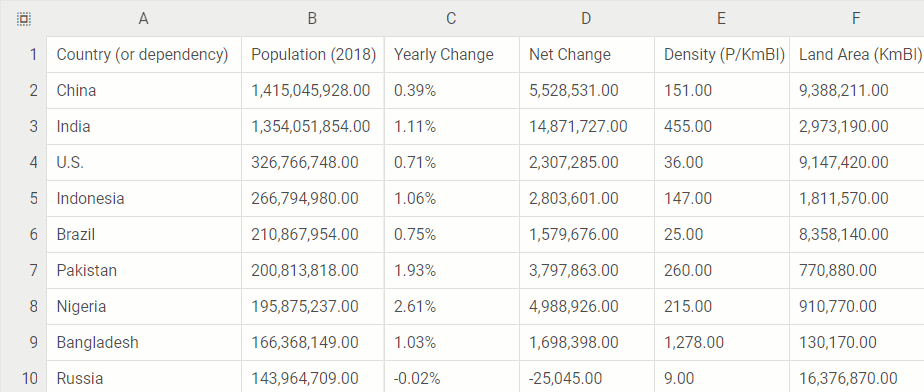Click yearly change -0.02% cell
924x392 pixels.
pos(451,377)
